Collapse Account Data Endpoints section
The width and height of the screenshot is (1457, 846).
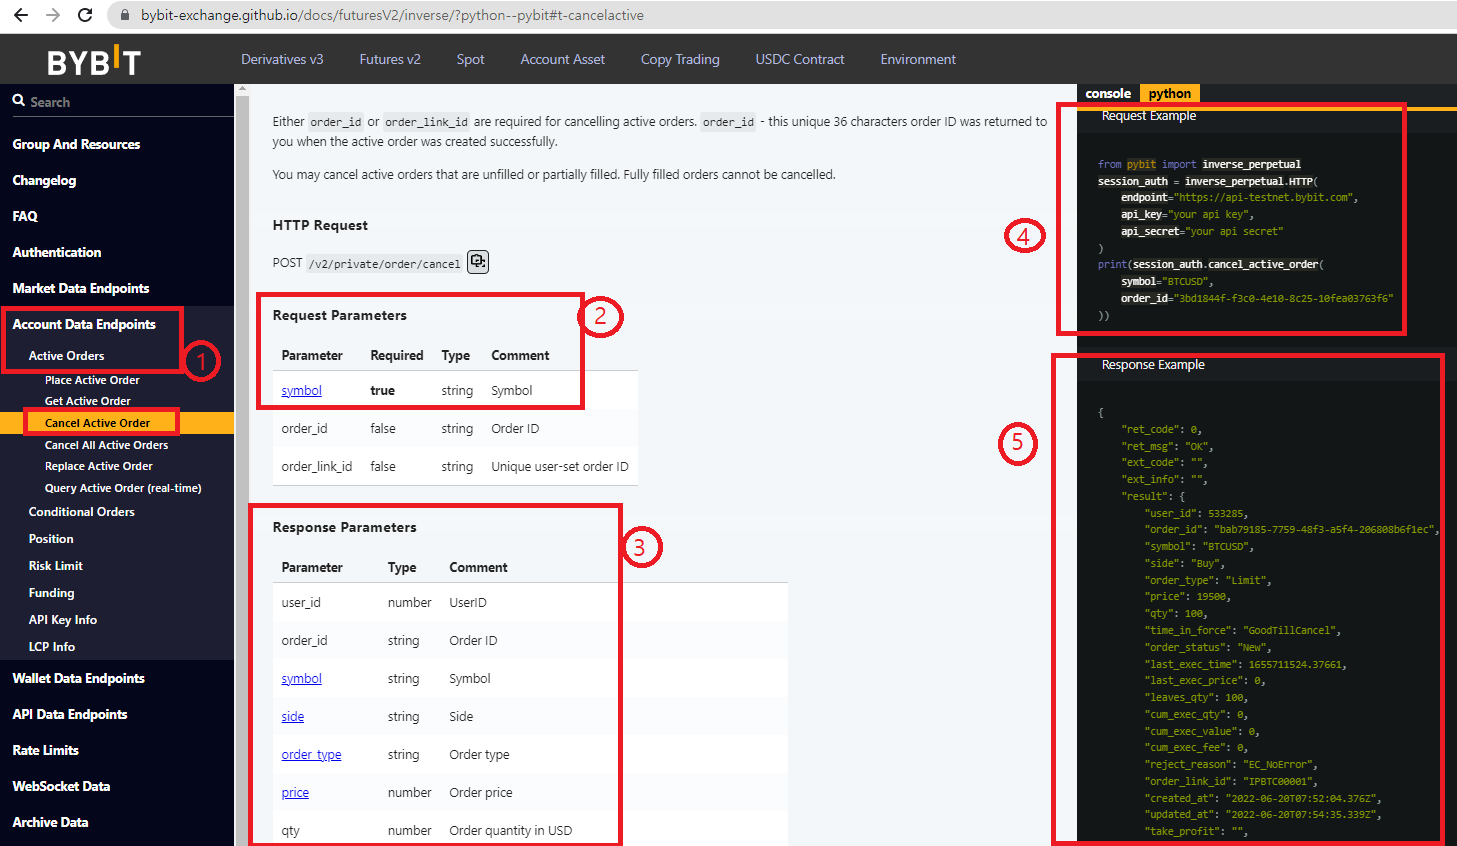pyautogui.click(x=84, y=324)
